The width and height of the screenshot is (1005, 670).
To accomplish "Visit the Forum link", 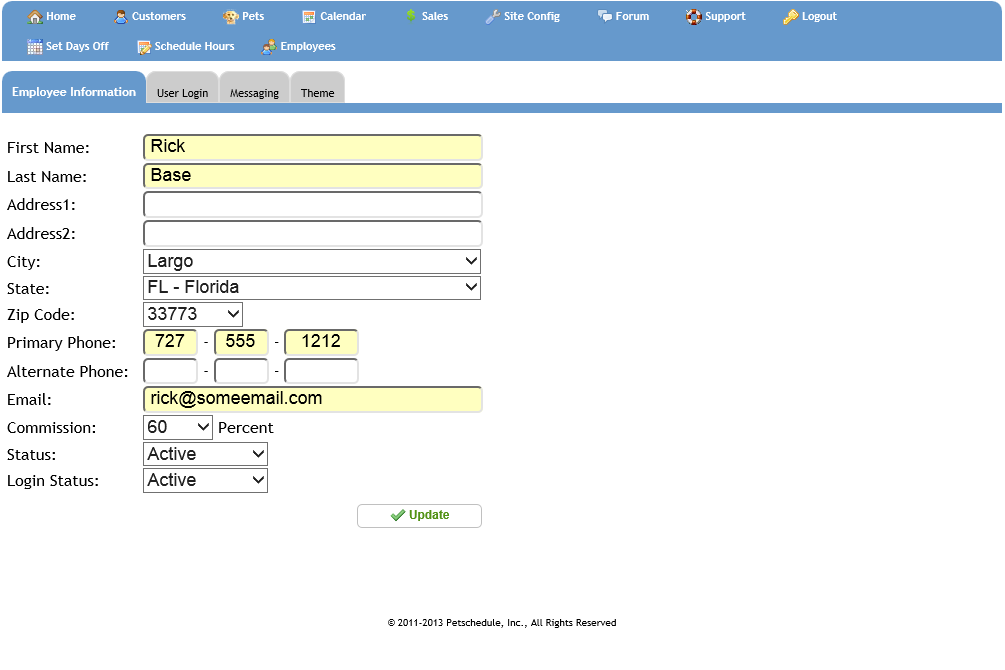I will tap(632, 16).
